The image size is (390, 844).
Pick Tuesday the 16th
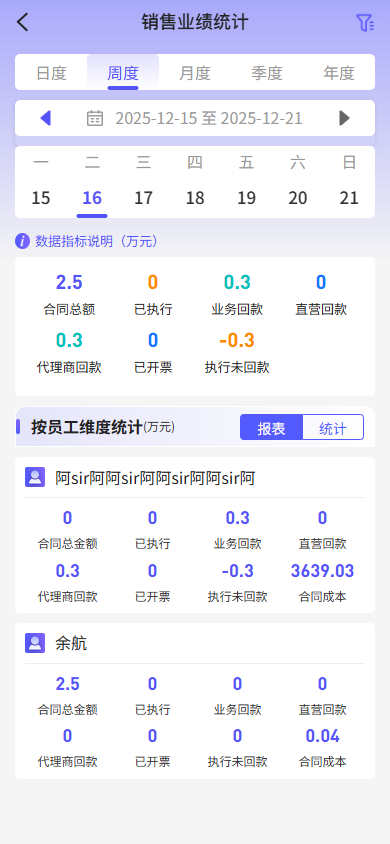point(92,198)
